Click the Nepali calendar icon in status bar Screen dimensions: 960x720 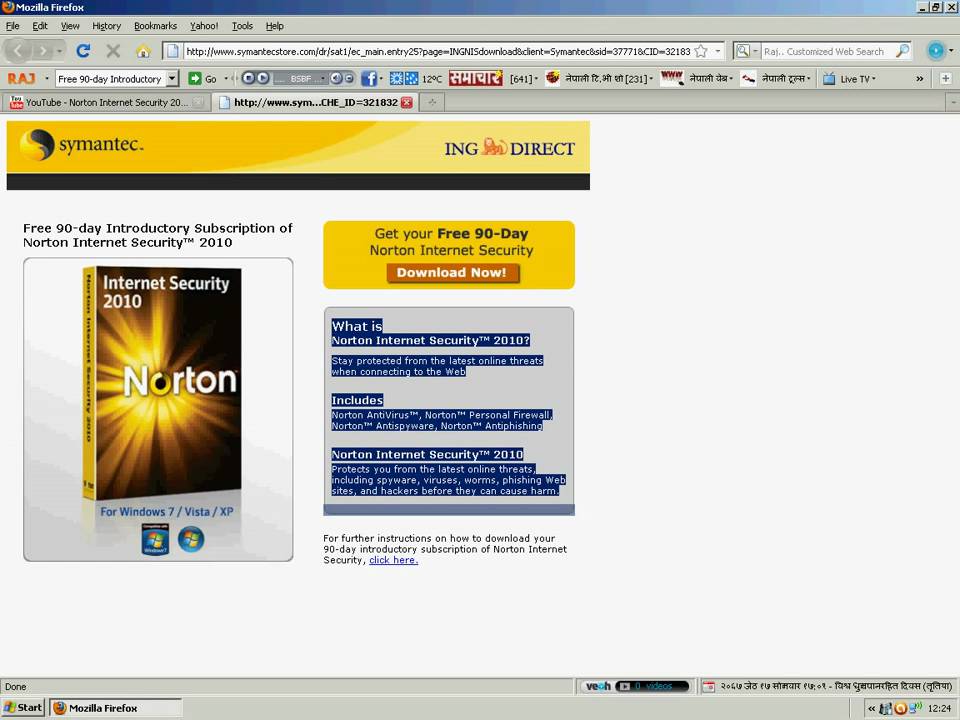coord(708,686)
